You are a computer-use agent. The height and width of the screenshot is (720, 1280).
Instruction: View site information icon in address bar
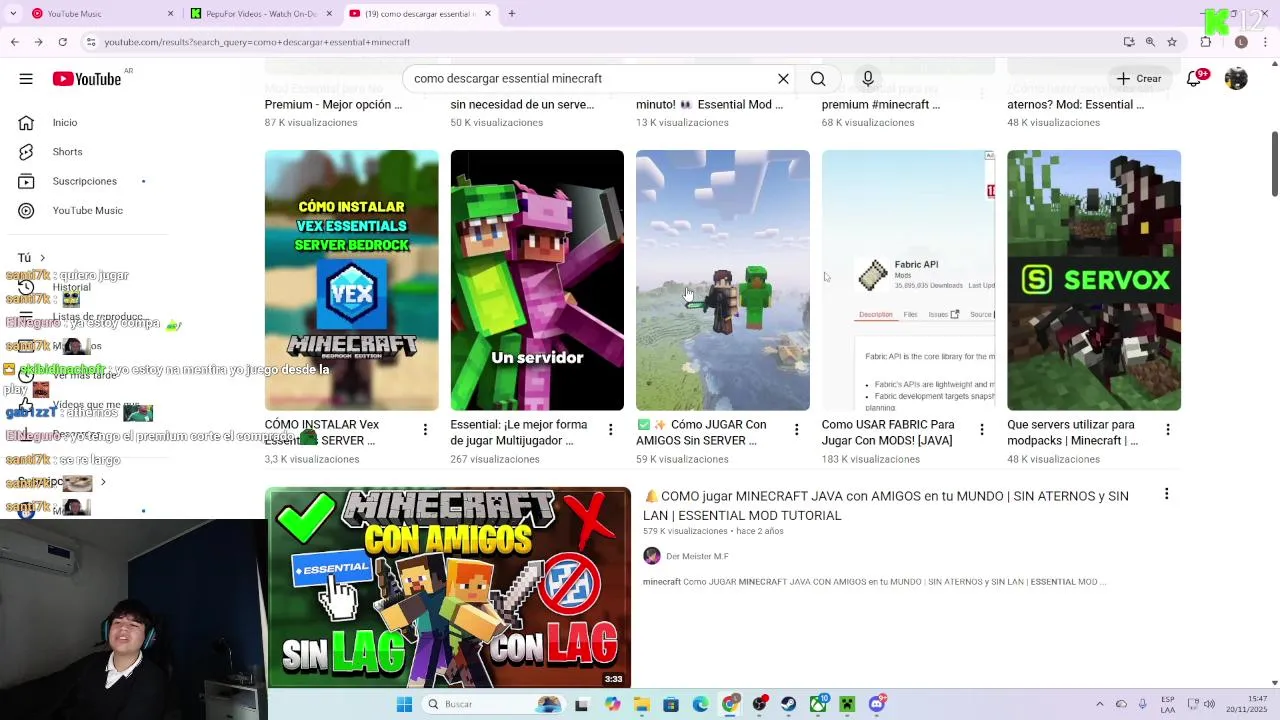tap(91, 42)
